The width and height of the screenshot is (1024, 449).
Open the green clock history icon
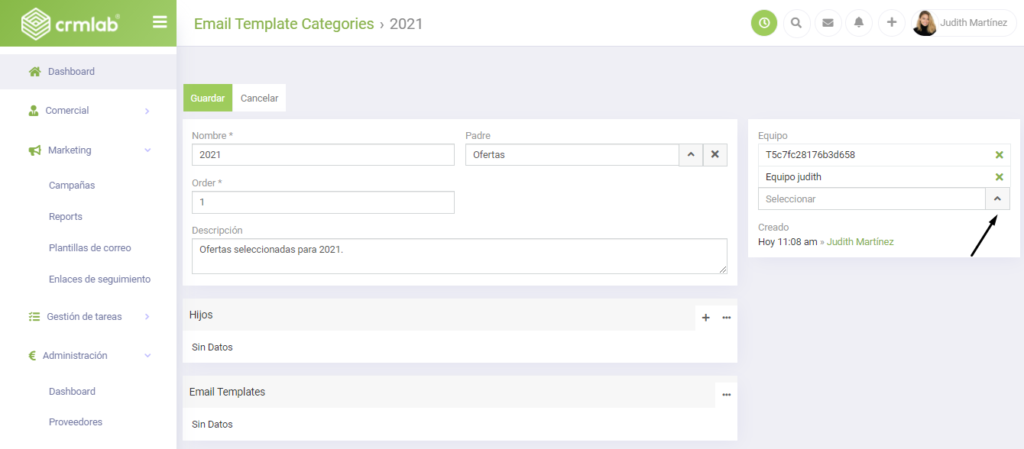764,23
